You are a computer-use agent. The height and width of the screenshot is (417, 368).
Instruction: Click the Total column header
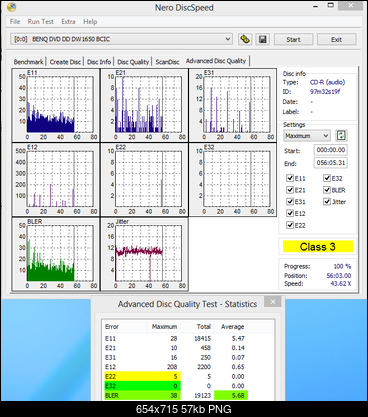click(x=197, y=327)
